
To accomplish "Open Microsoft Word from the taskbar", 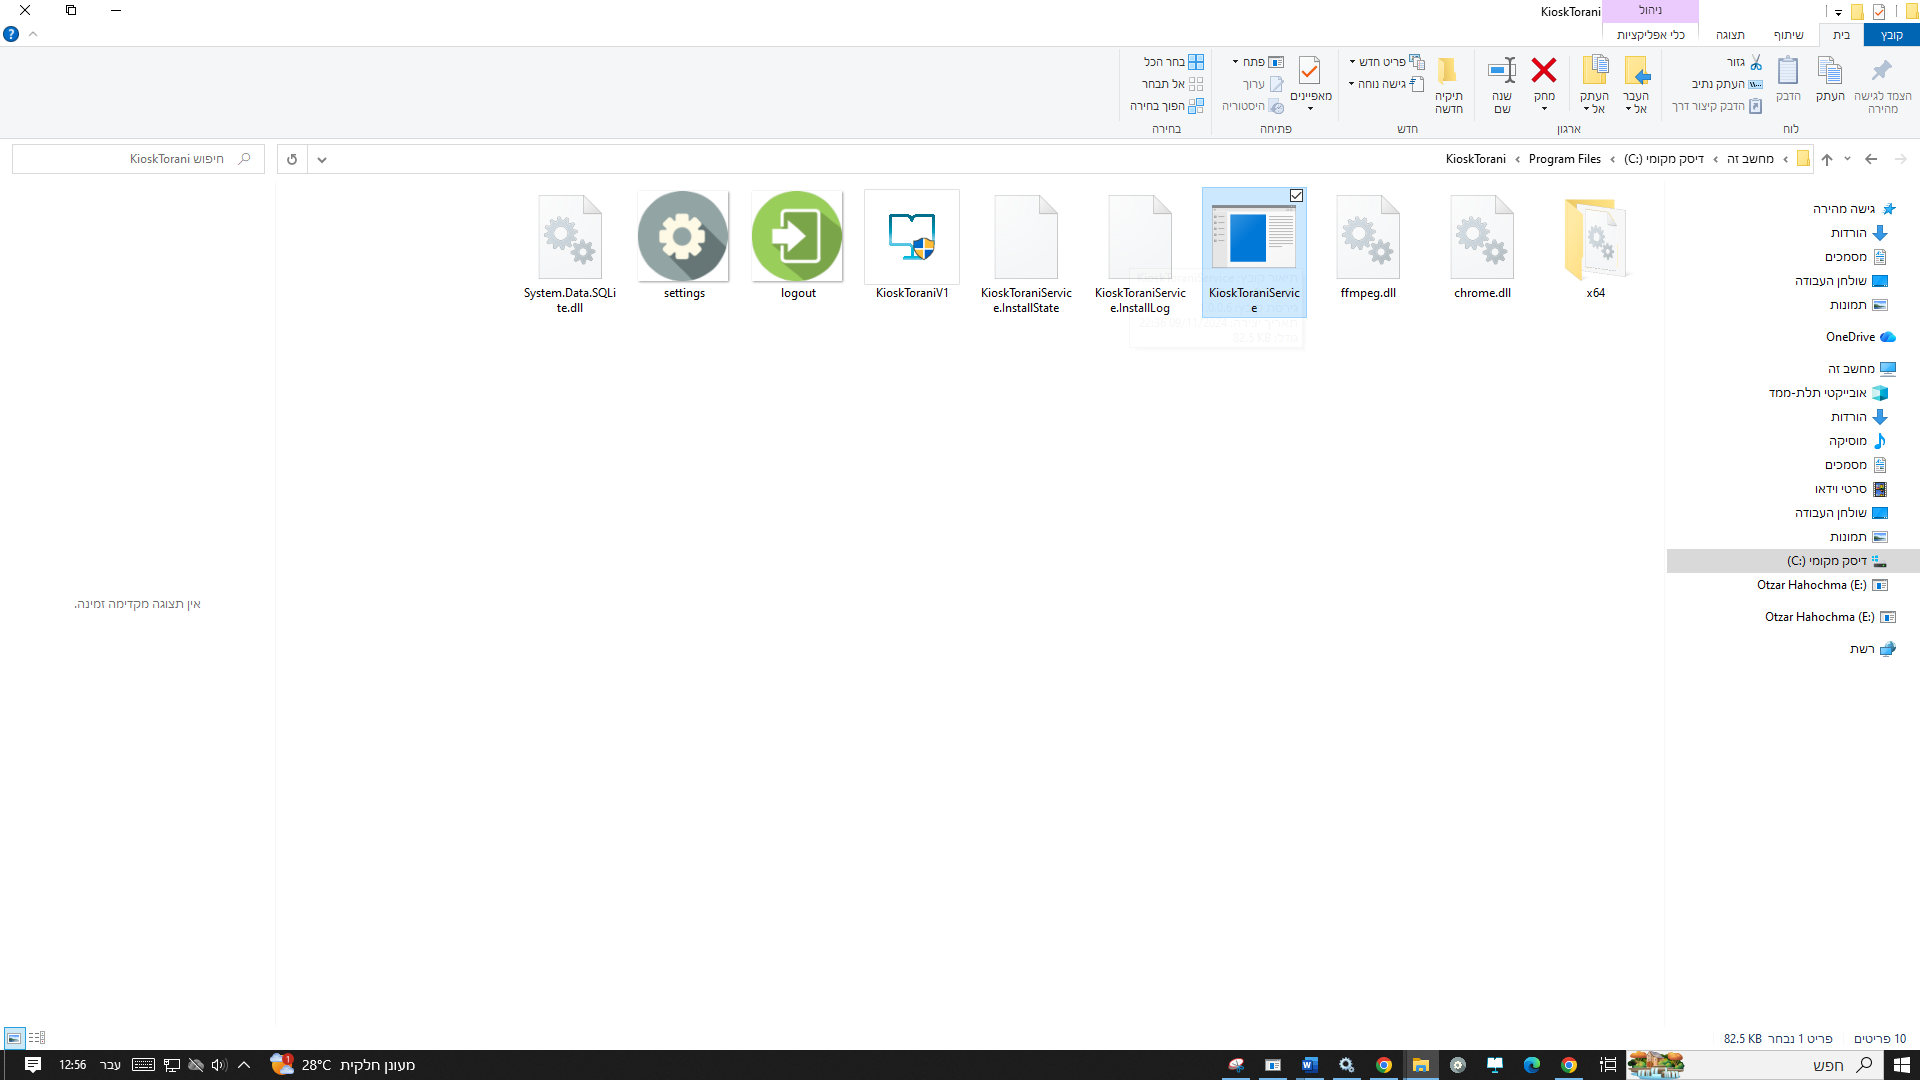I will 1309,1065.
